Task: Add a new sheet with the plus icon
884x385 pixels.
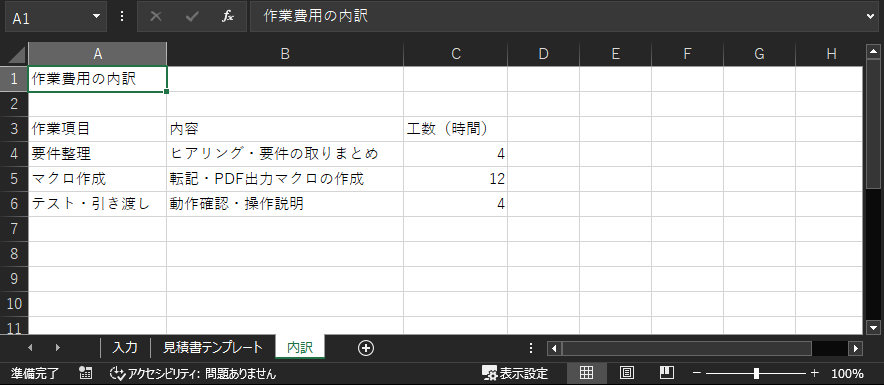Action: (x=366, y=348)
